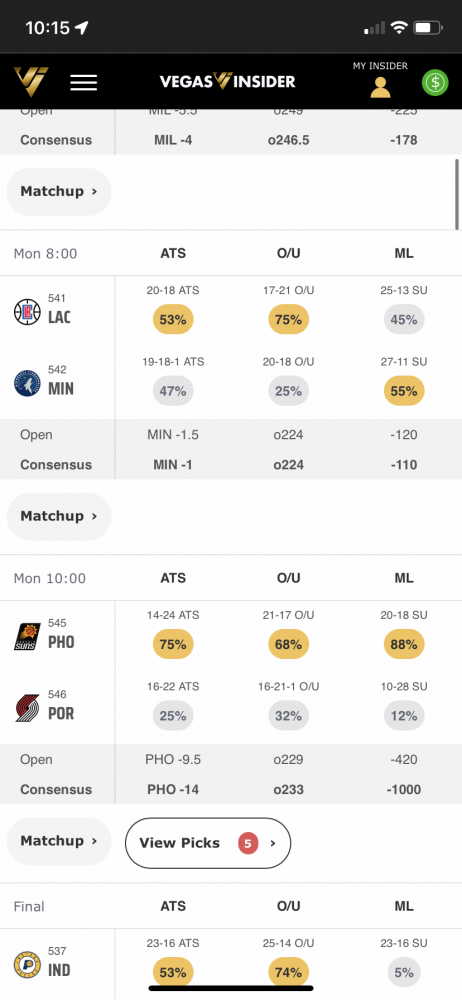Select MIN 55% moneyline badge
The height and width of the screenshot is (1000, 462).
[x=404, y=391]
